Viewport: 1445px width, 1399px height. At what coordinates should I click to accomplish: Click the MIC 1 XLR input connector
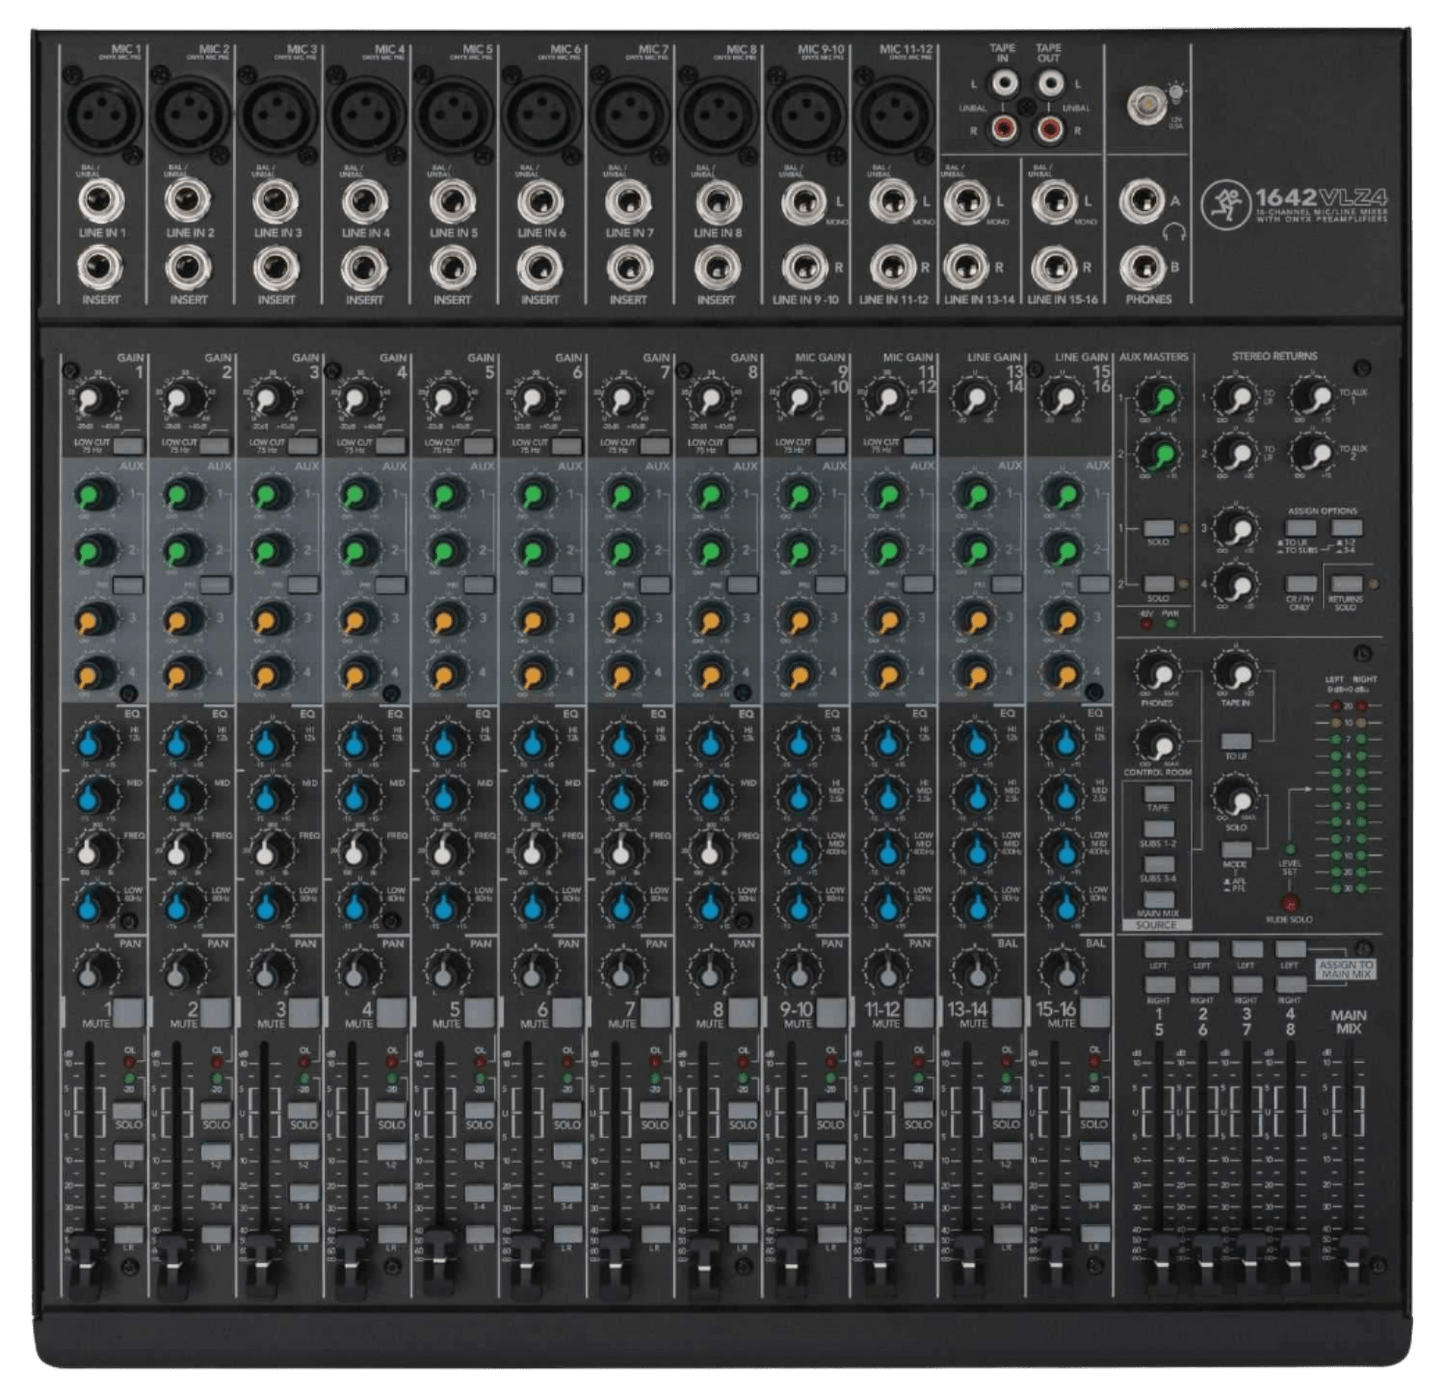click(x=100, y=110)
